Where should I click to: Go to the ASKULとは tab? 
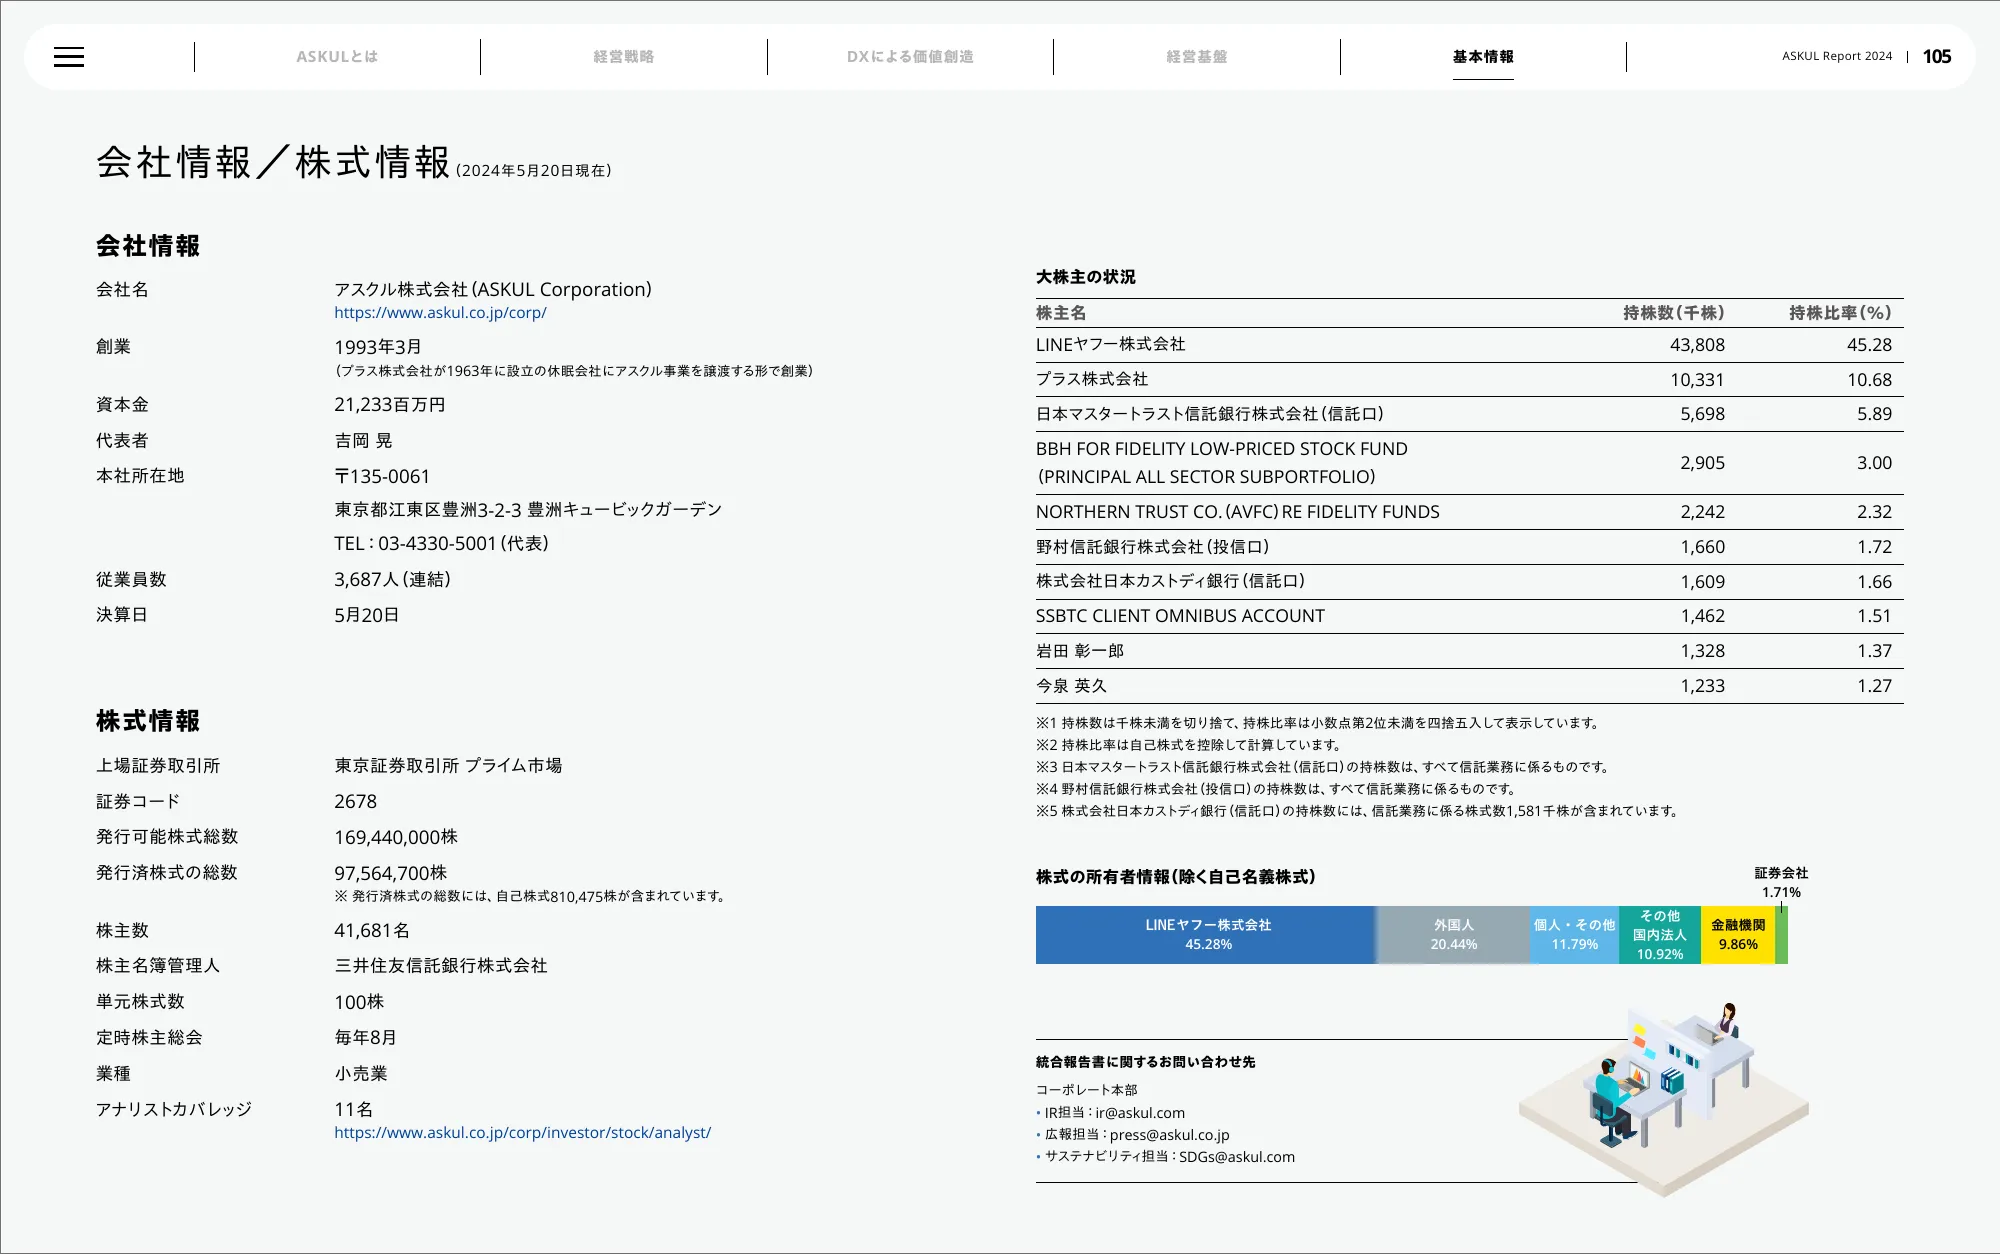(x=337, y=57)
